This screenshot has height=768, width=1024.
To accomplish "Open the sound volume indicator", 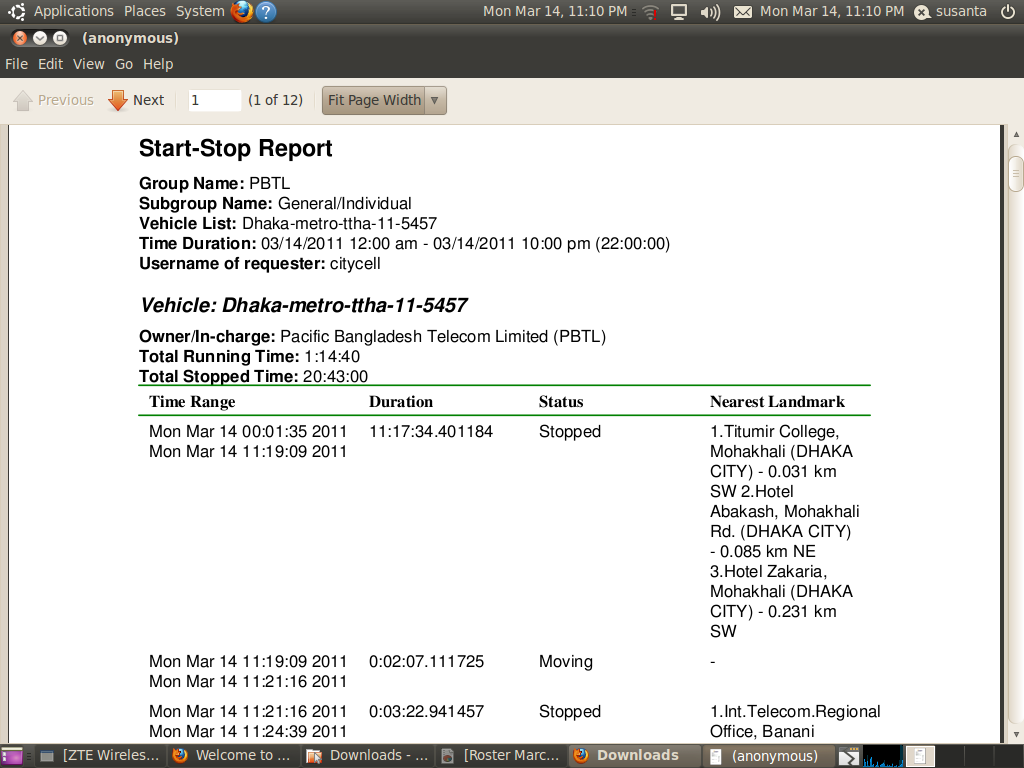I will [x=710, y=12].
